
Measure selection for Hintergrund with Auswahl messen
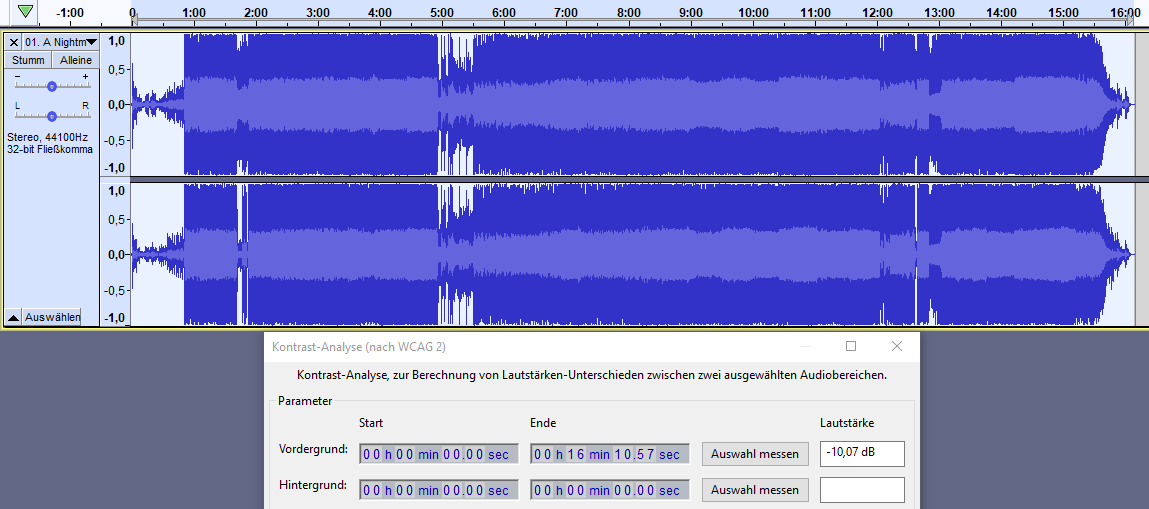755,490
